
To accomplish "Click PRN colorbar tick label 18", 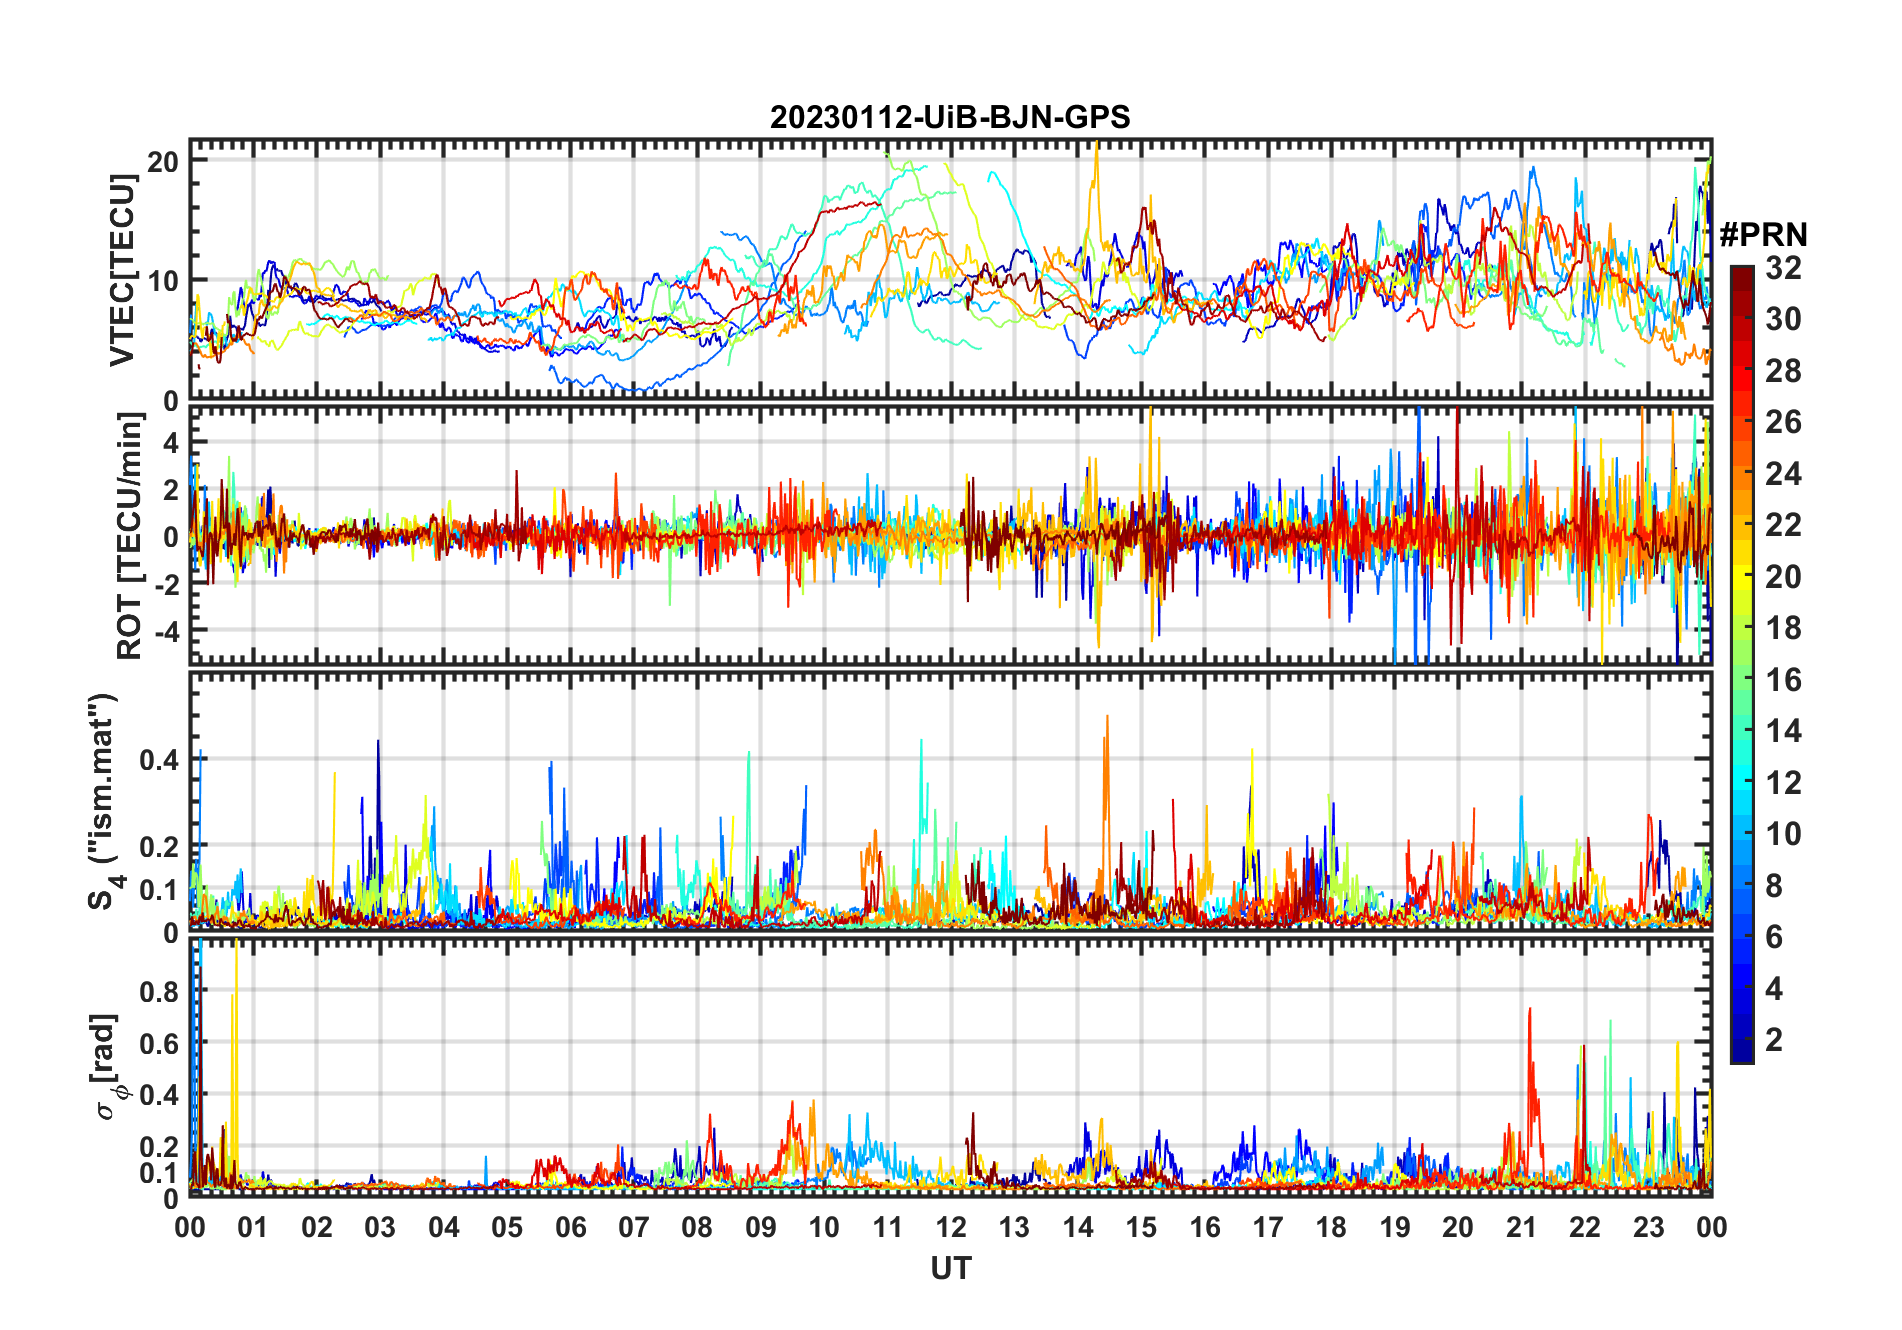I will click(1783, 627).
